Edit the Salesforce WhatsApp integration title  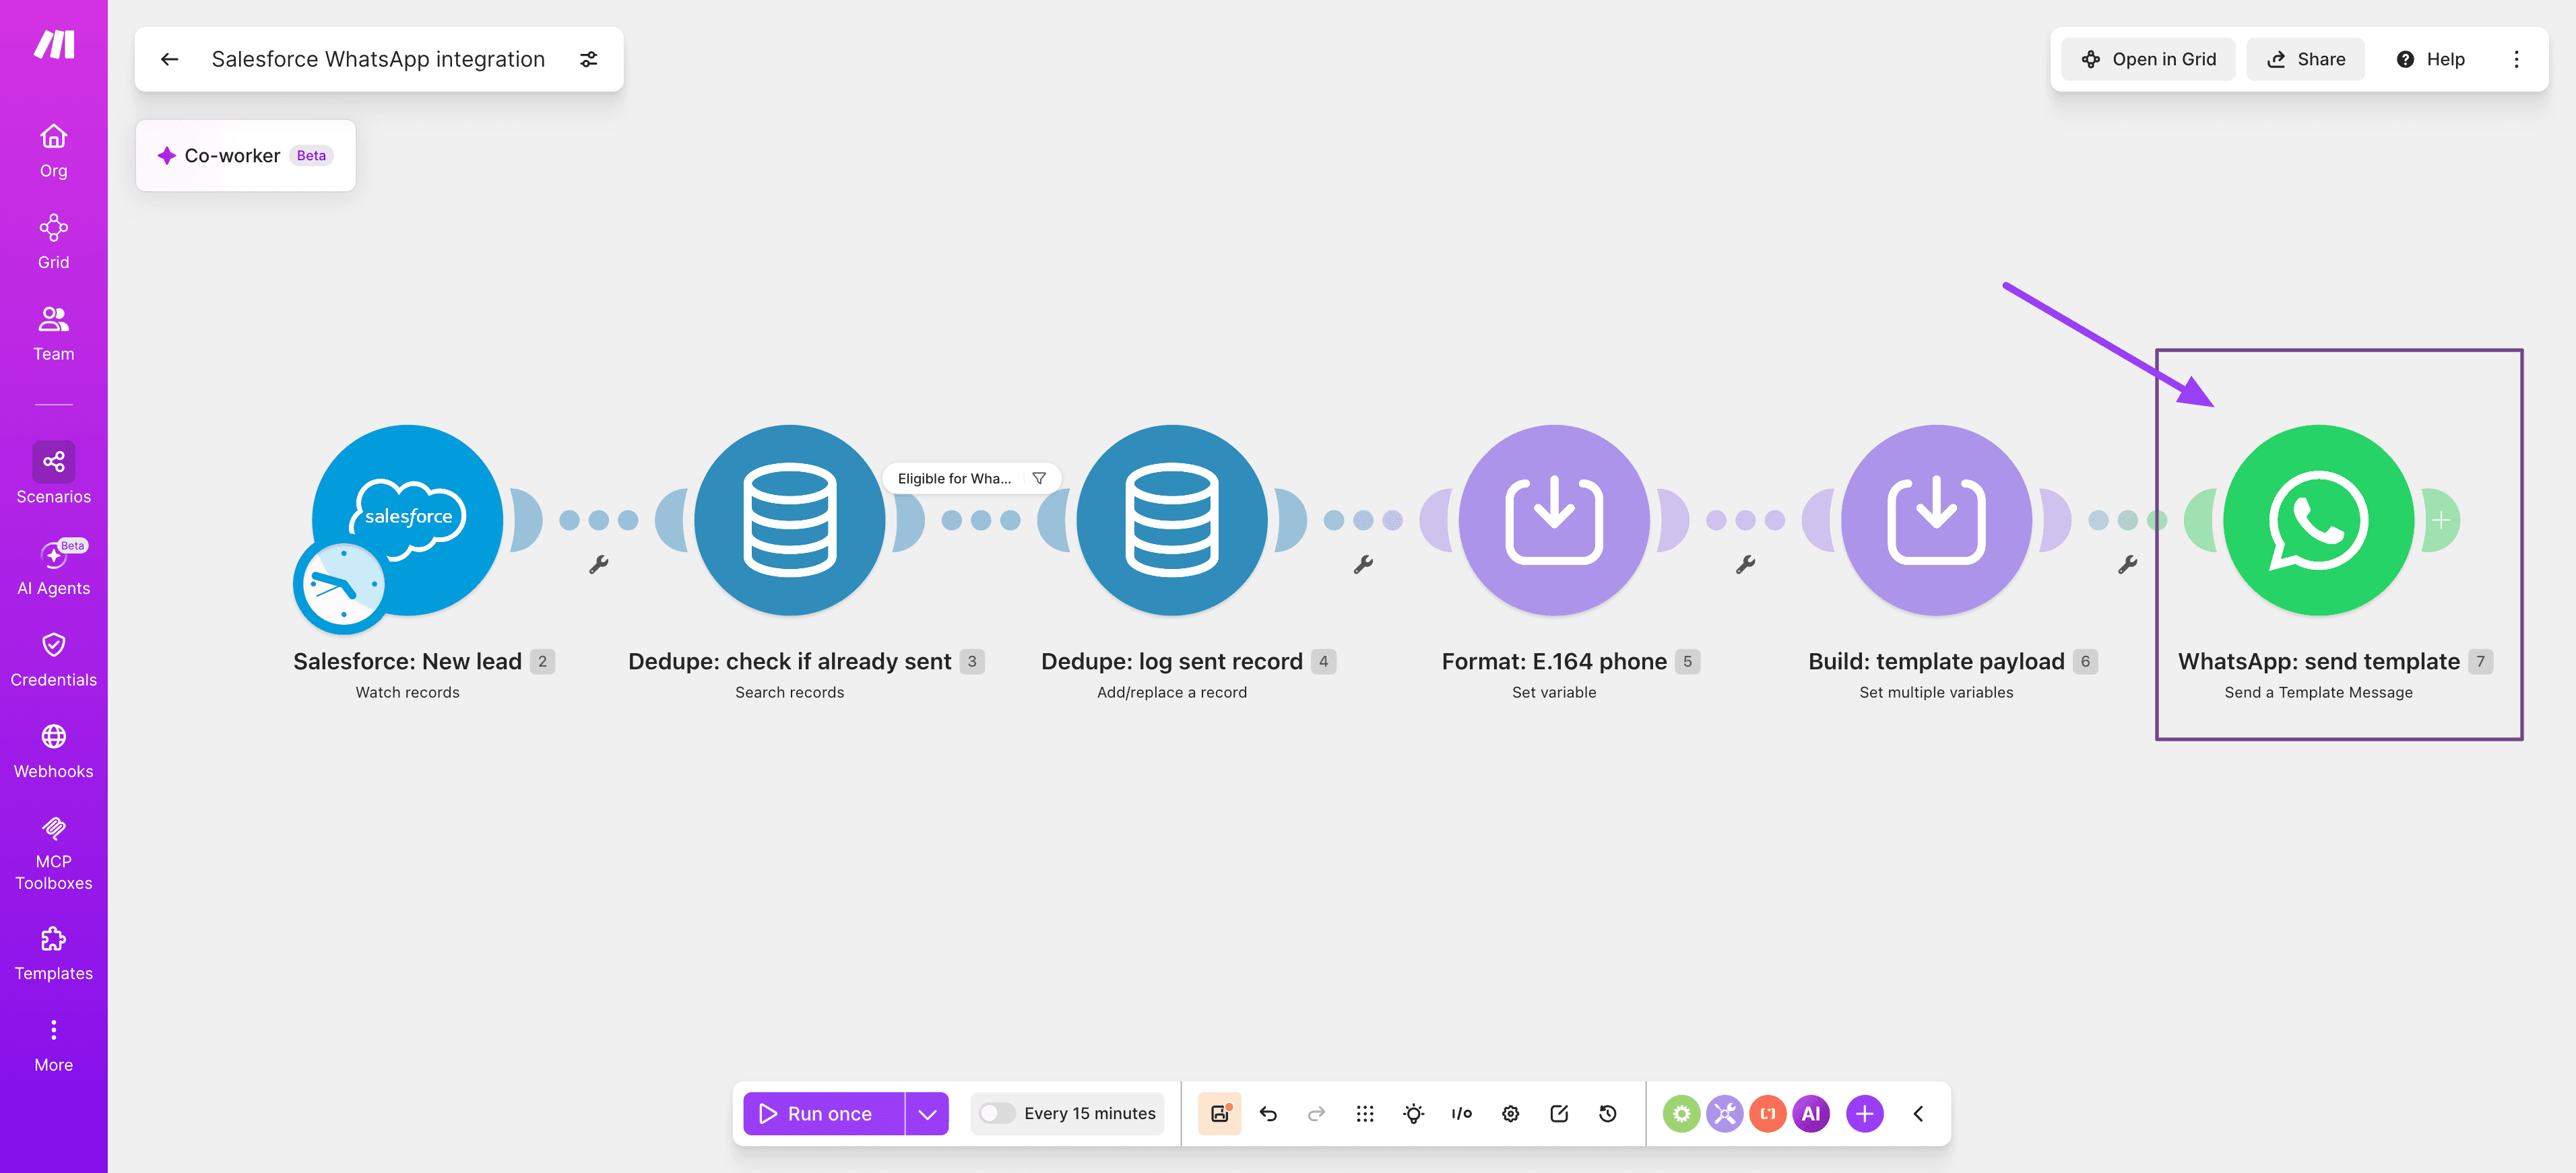(x=378, y=59)
